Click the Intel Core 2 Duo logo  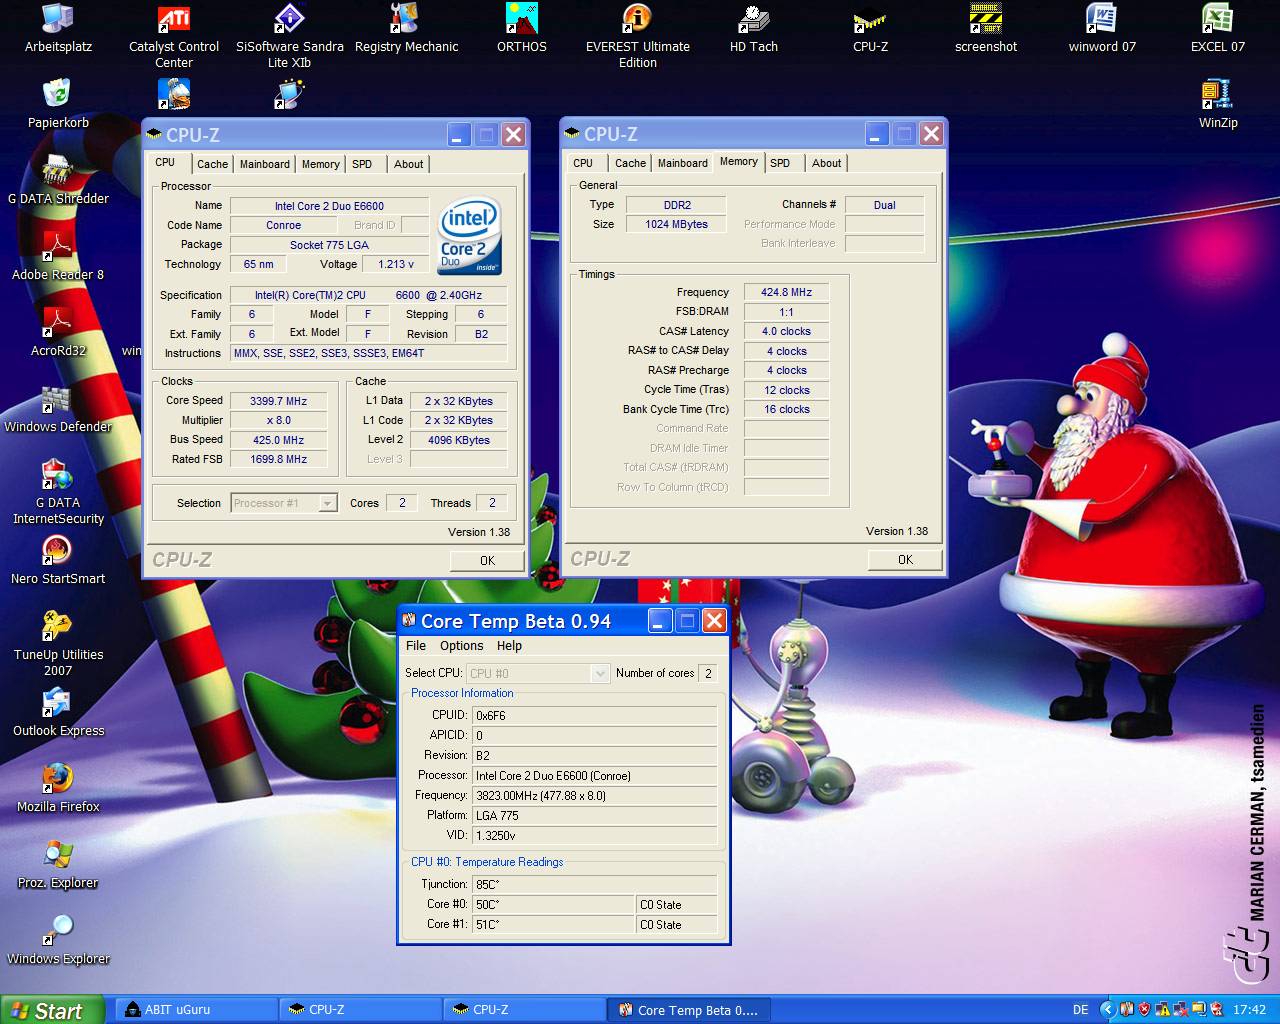coord(469,237)
